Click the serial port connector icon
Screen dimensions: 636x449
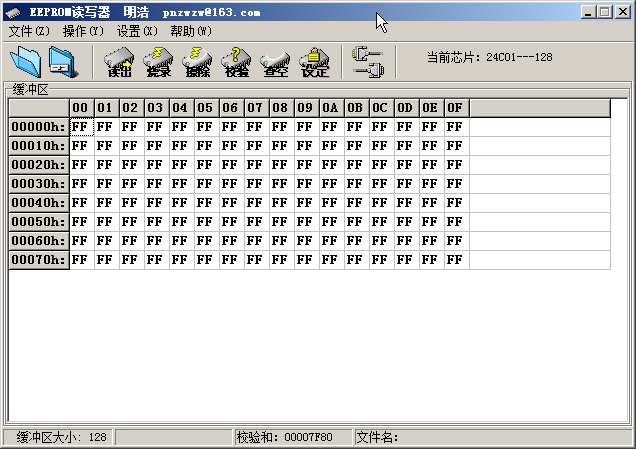(368, 62)
